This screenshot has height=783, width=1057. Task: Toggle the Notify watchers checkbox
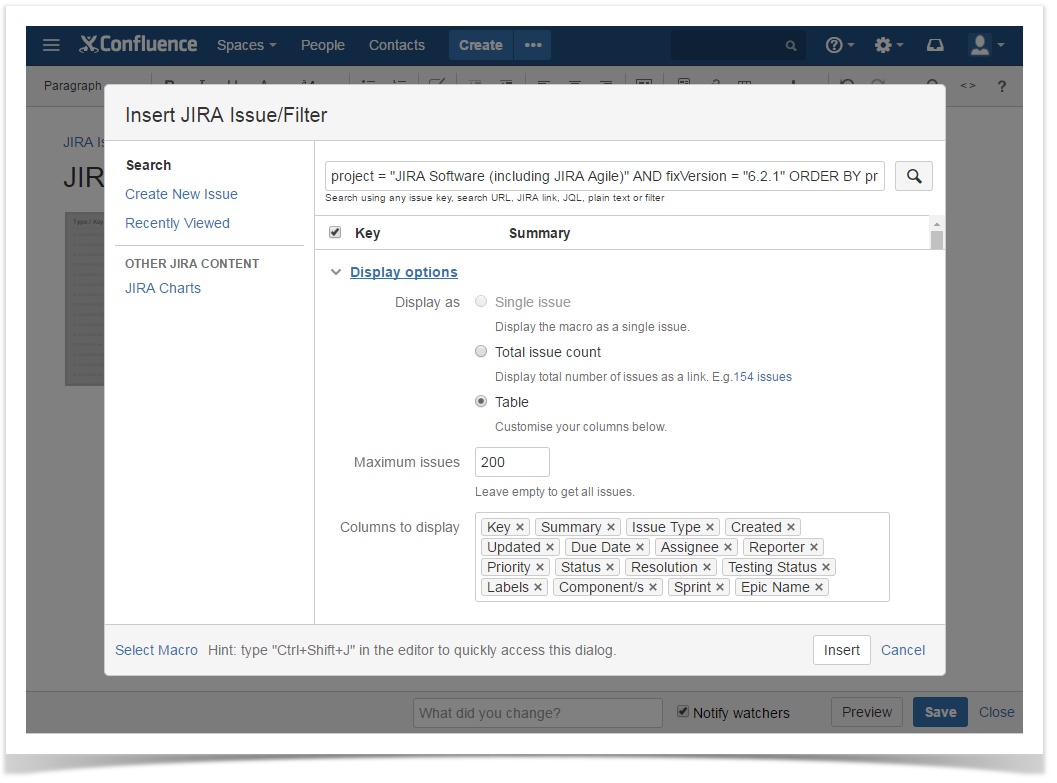pyautogui.click(x=683, y=712)
